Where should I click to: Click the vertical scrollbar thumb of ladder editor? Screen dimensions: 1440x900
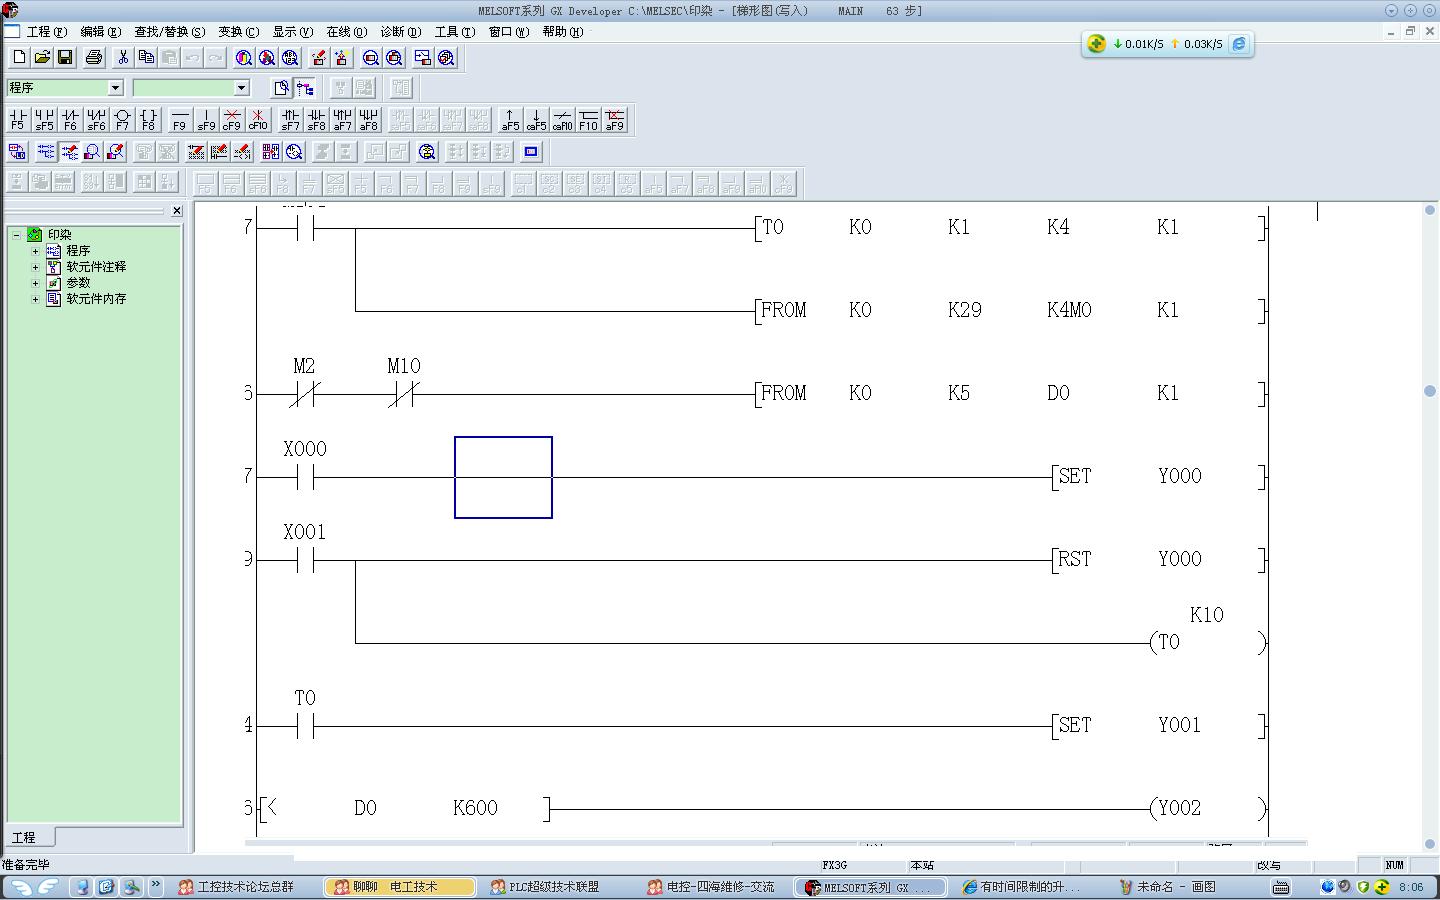1429,390
